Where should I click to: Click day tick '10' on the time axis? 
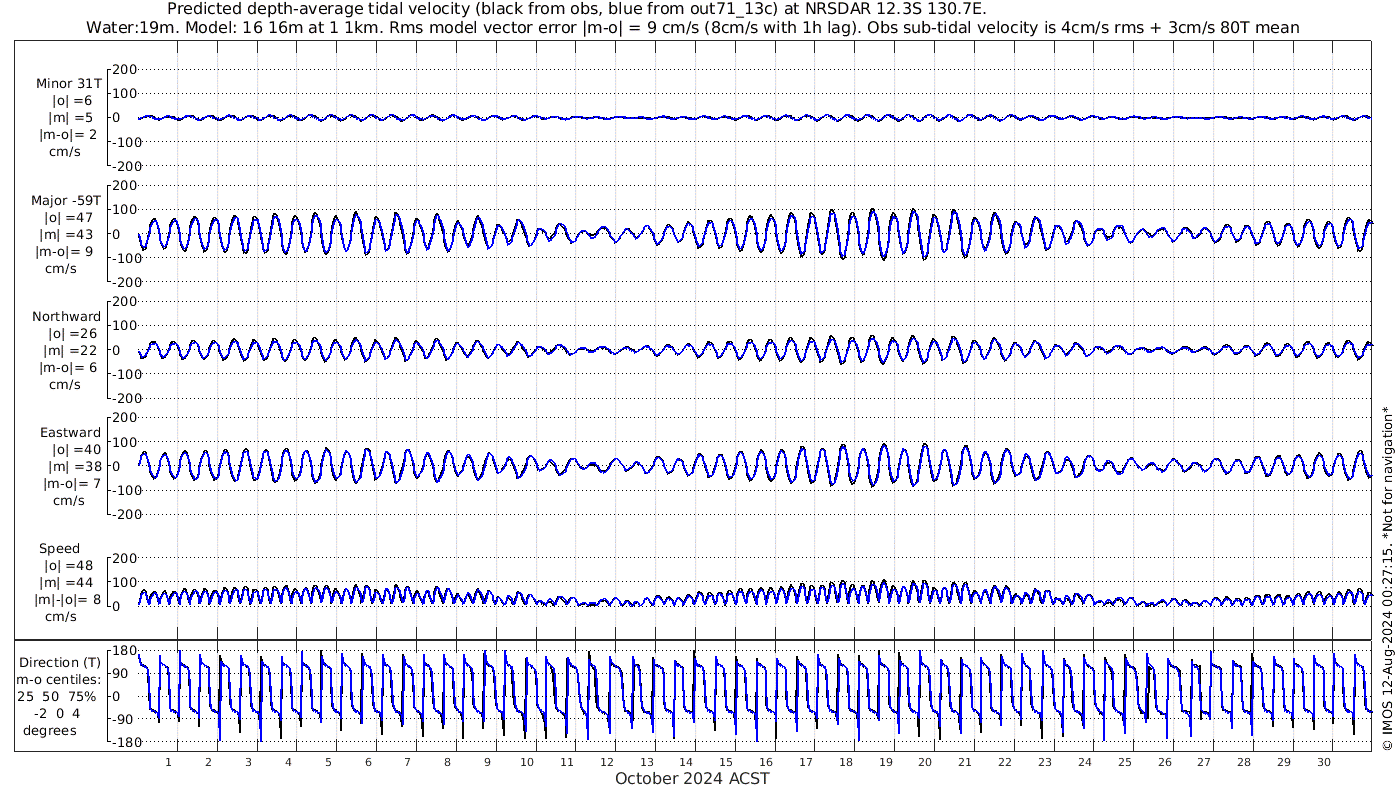pyautogui.click(x=527, y=762)
